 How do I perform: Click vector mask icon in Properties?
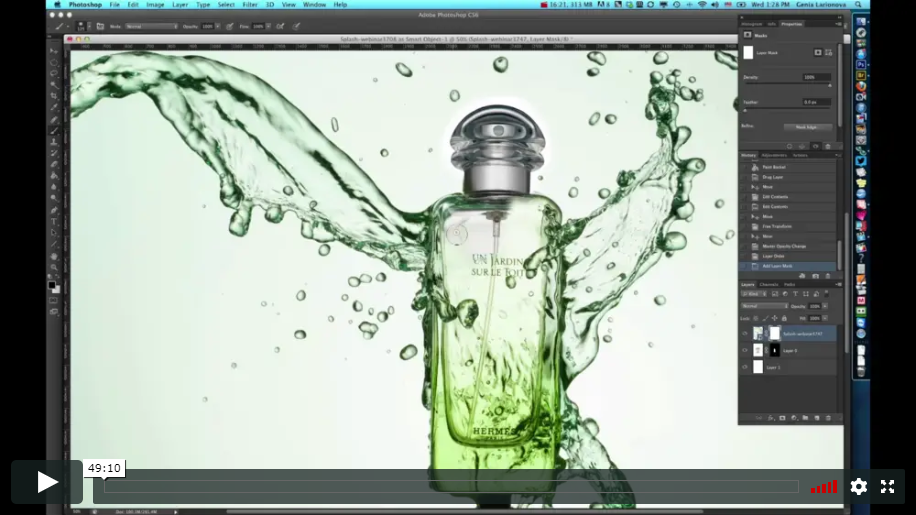point(828,53)
